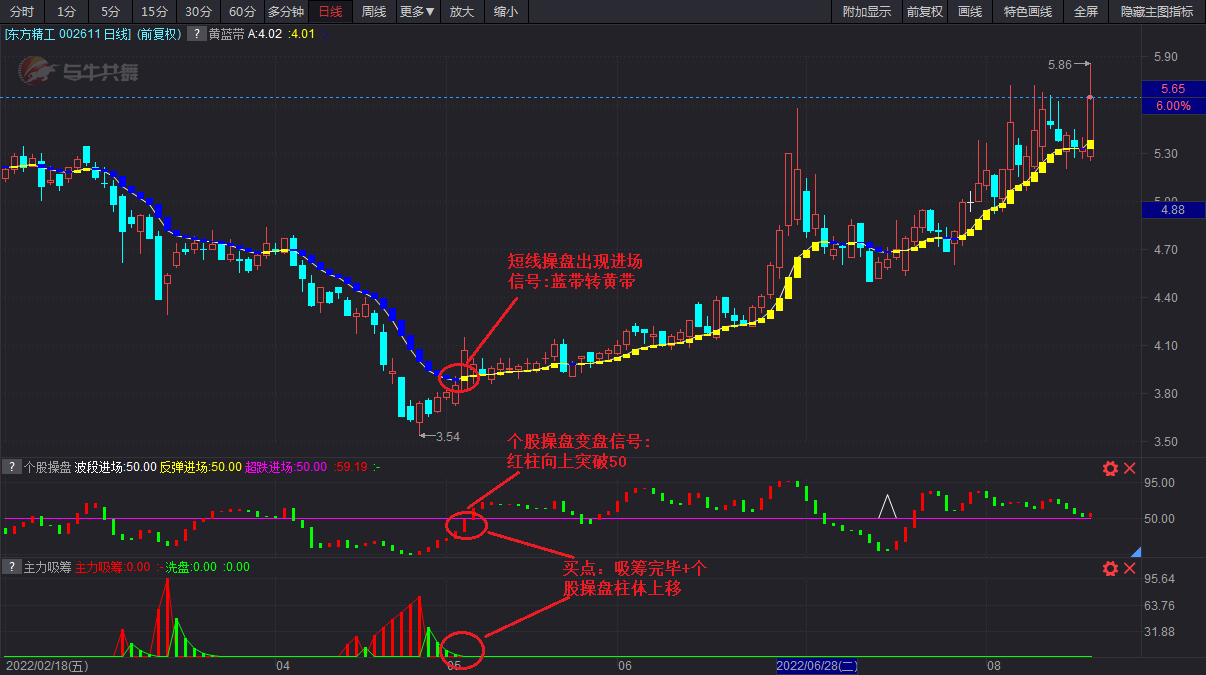Toggle 附加显示 additional display
1206x675 pixels.
pyautogui.click(x=867, y=12)
